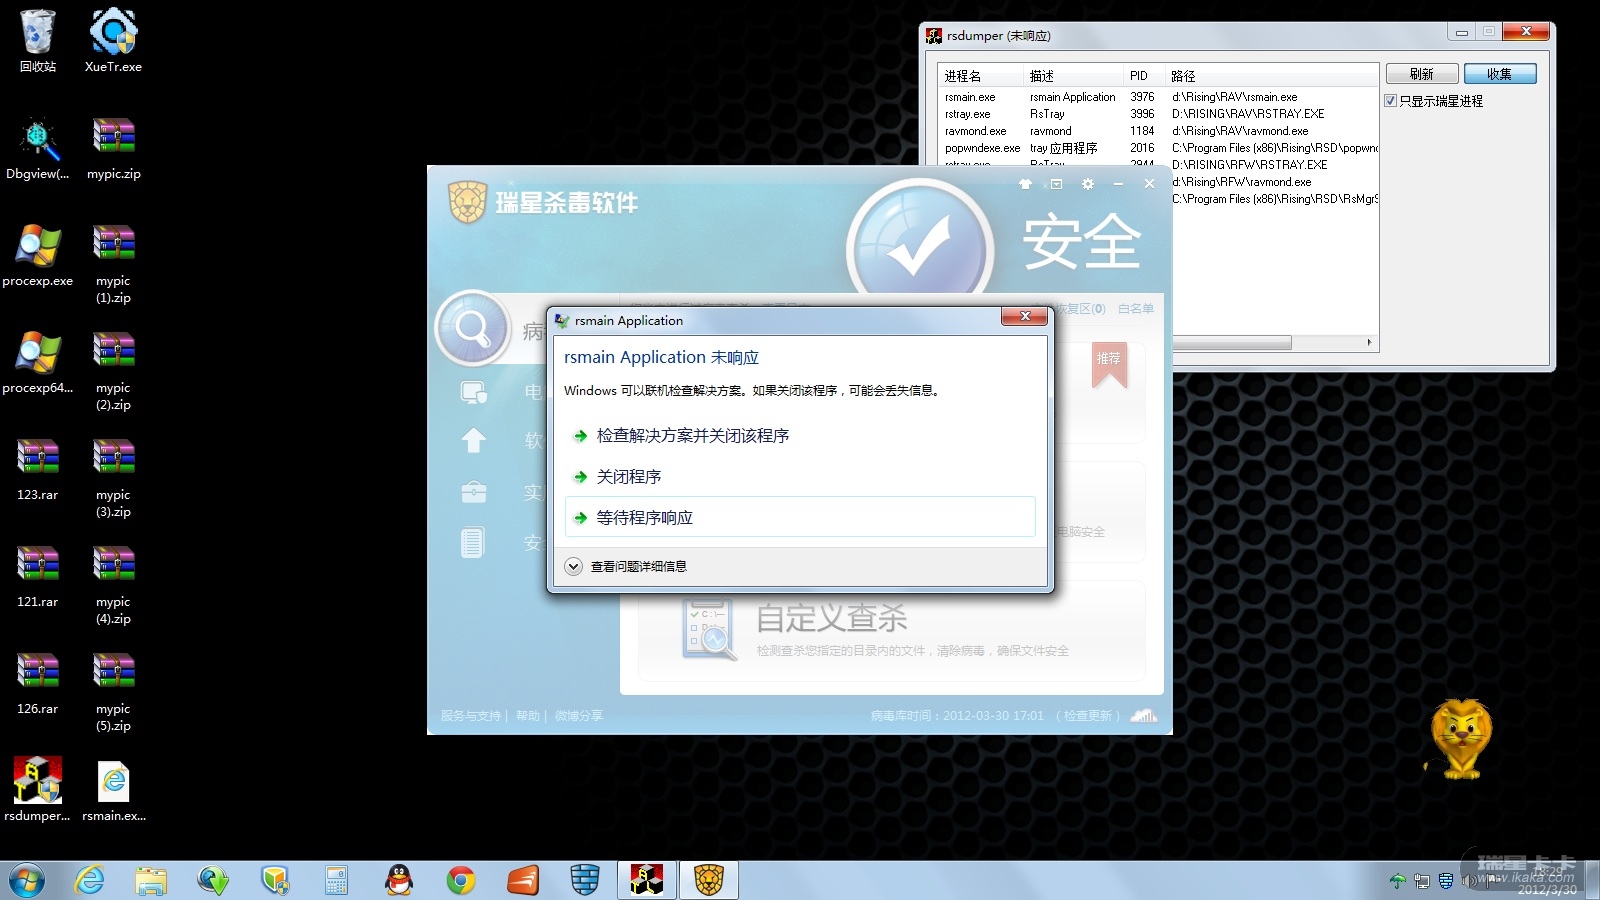Image resolution: width=1600 pixels, height=900 pixels.
Task: Open the orange taskbar application icon
Action: (523, 880)
